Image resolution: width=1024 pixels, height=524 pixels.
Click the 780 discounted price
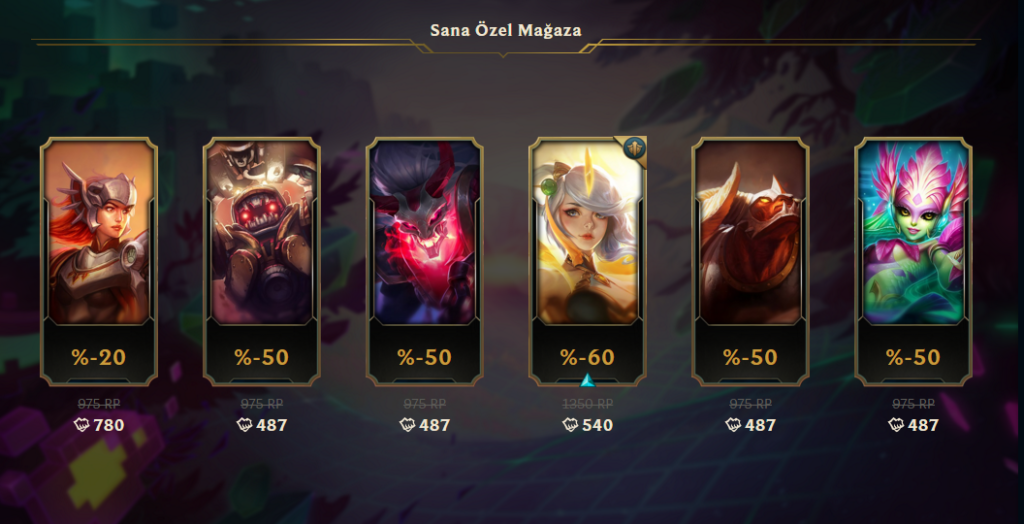109,425
